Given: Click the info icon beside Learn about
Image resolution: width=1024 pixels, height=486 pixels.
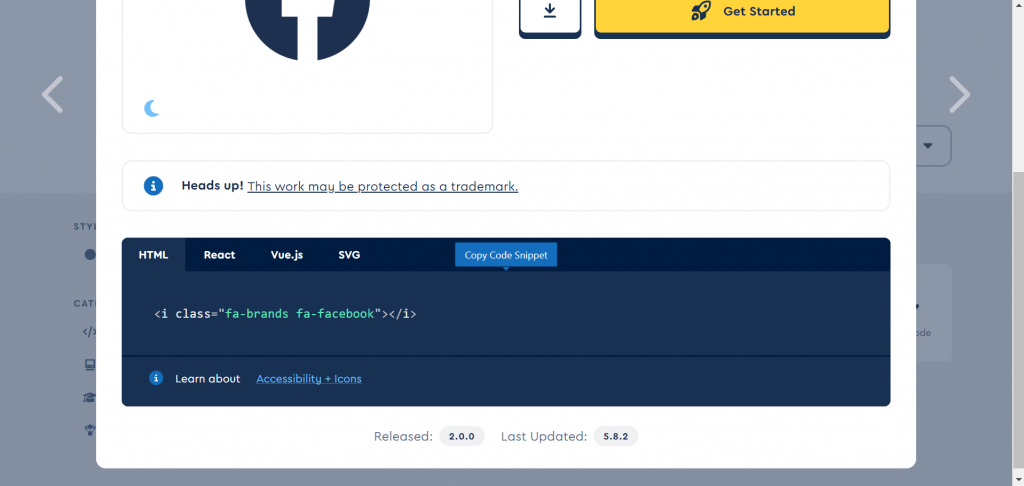Looking at the screenshot, I should (156, 378).
